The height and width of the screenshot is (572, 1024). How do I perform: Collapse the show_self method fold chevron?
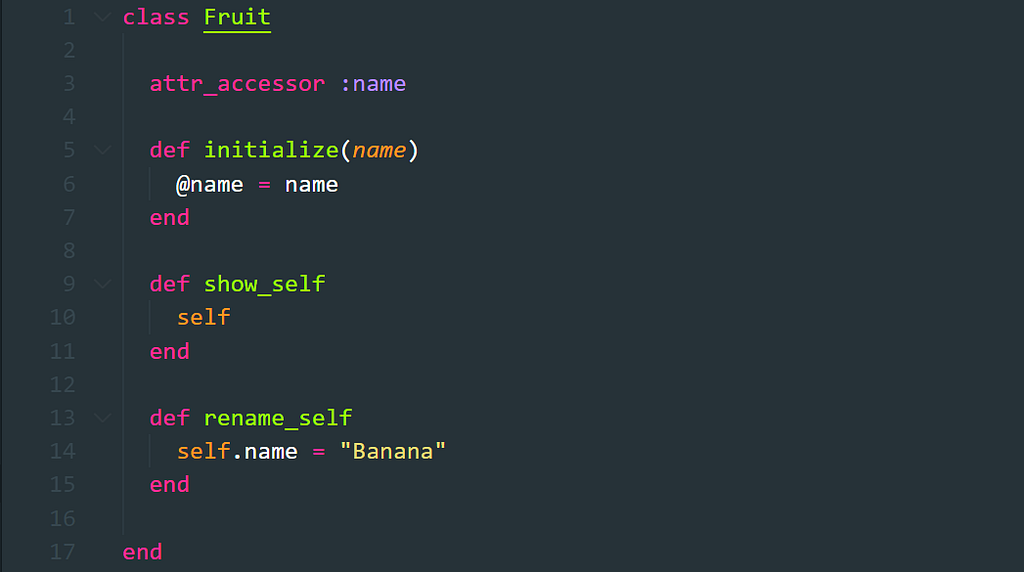click(x=103, y=284)
